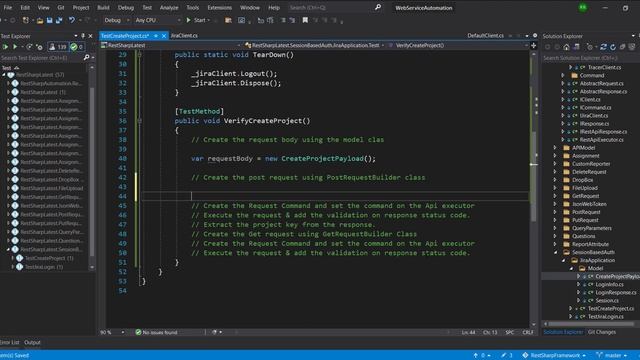Toggle the passed tests filter showing 0
The width and height of the screenshot is (640, 360).
77,47
